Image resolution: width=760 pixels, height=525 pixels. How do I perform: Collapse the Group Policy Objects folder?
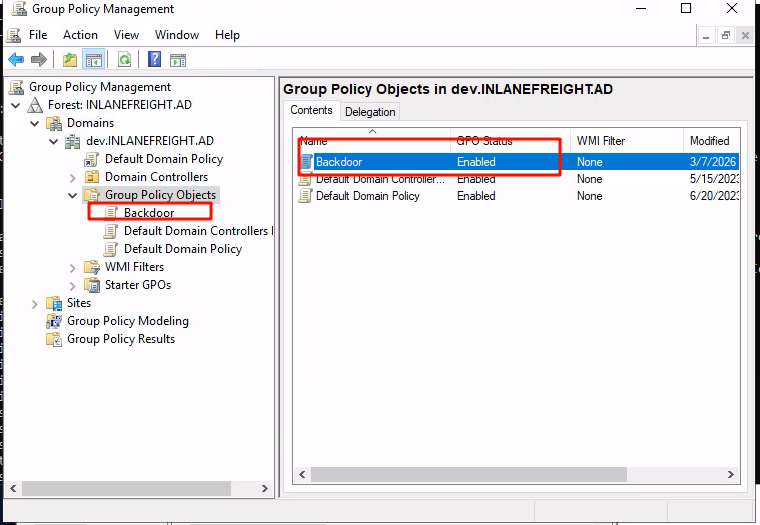tap(73, 195)
